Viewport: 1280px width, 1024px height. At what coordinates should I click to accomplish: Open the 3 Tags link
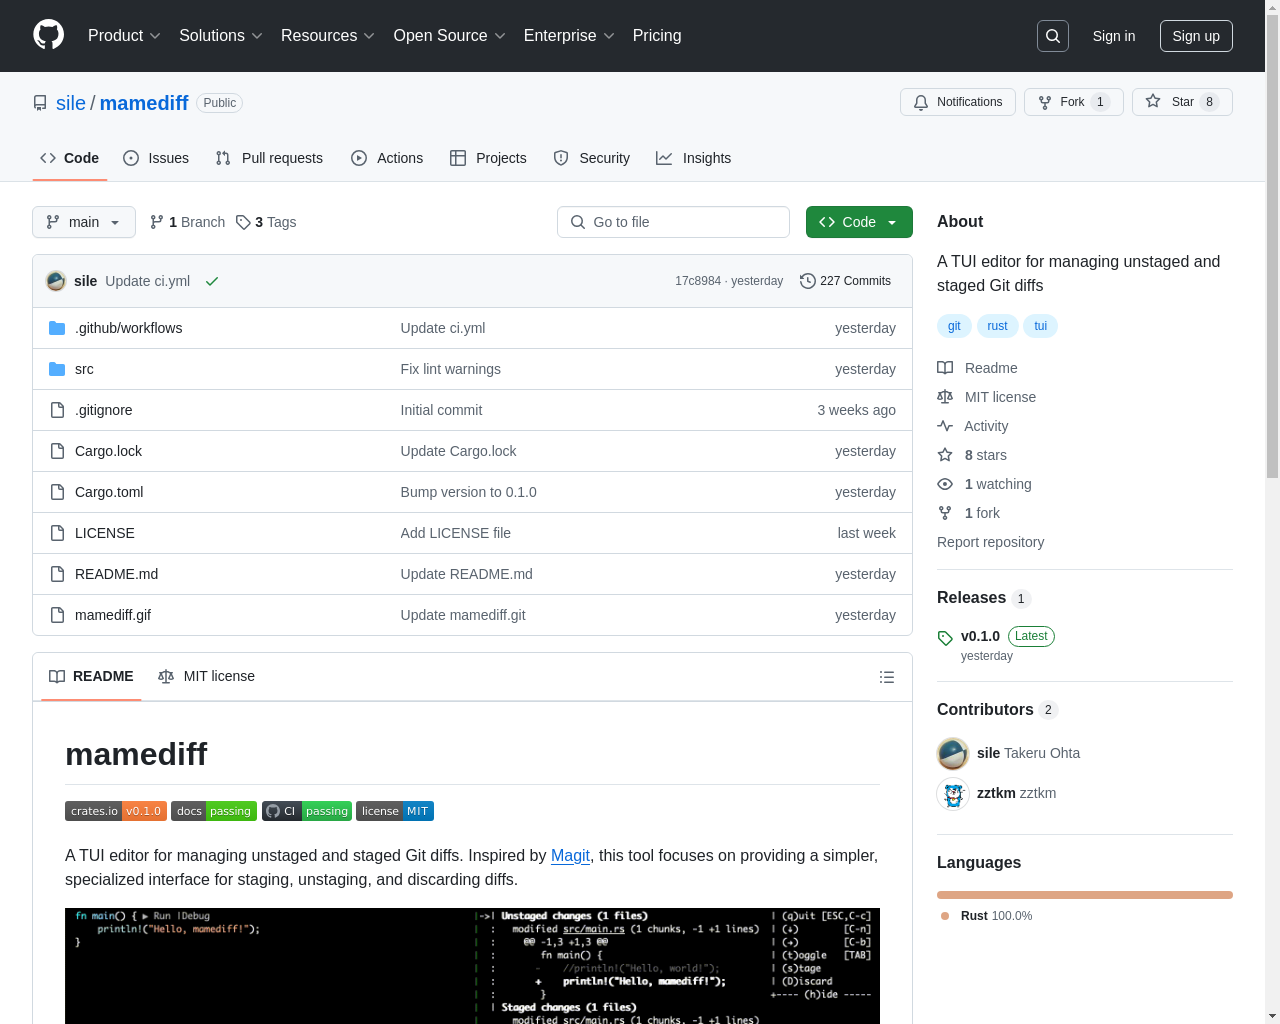[x=266, y=222]
